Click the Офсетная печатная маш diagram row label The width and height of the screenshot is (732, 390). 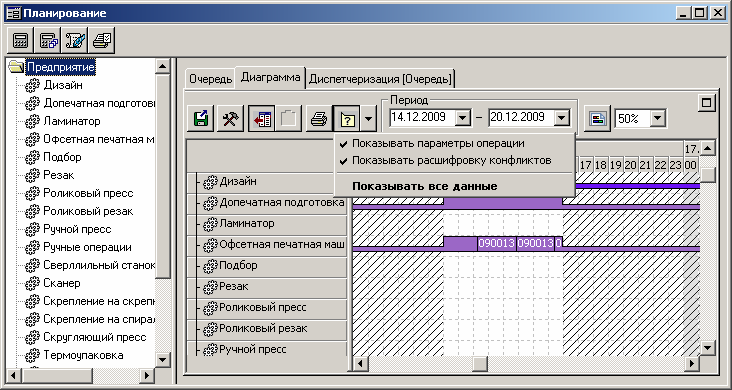point(282,245)
